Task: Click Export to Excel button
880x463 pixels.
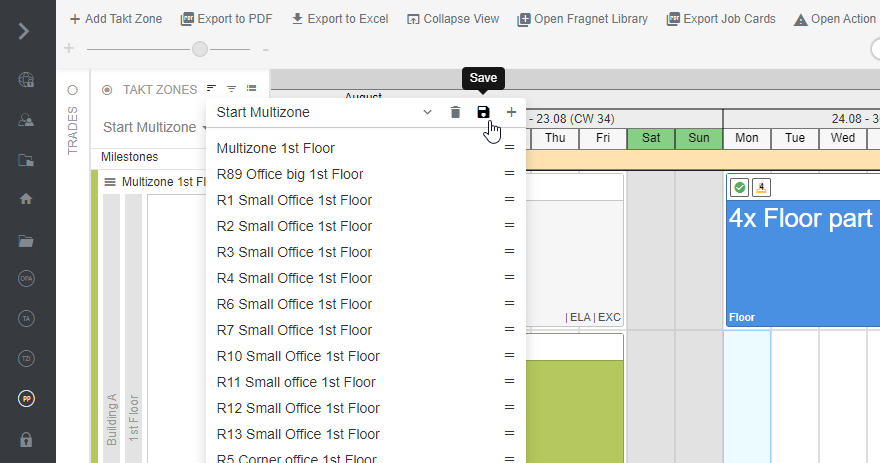Action: 341,19
